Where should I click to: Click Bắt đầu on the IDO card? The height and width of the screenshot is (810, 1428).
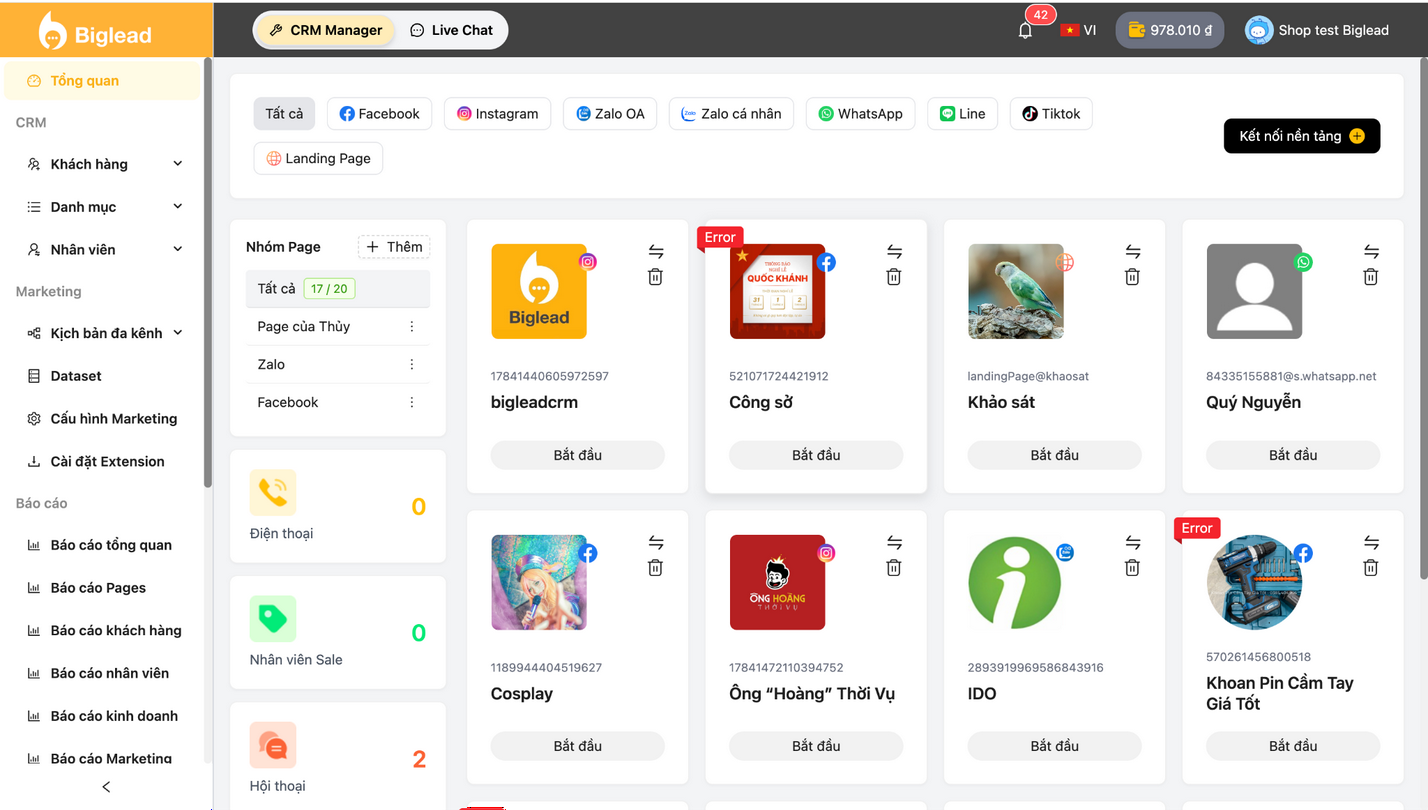point(1054,746)
